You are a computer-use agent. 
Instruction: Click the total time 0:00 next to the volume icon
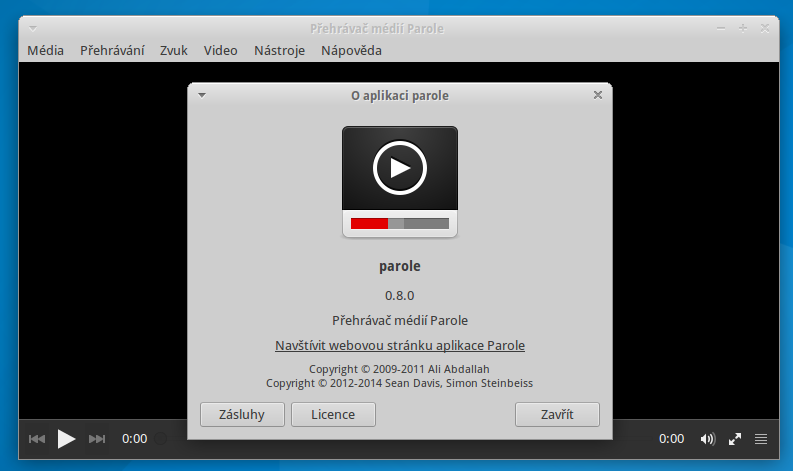[x=671, y=439]
